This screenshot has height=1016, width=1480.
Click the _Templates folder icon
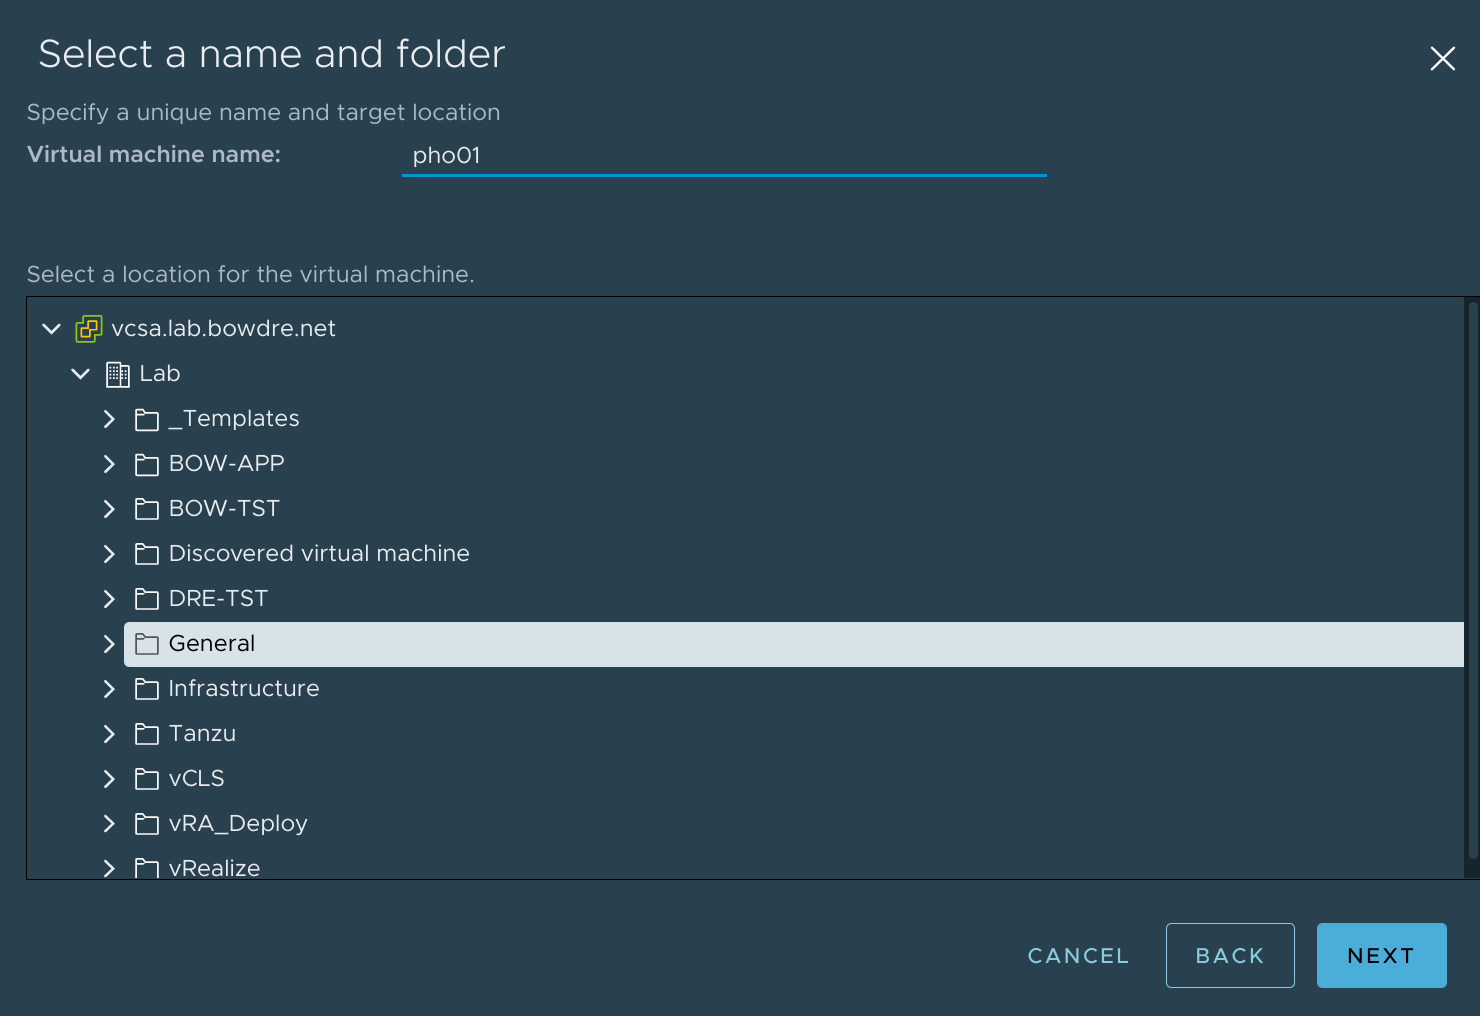(x=147, y=419)
